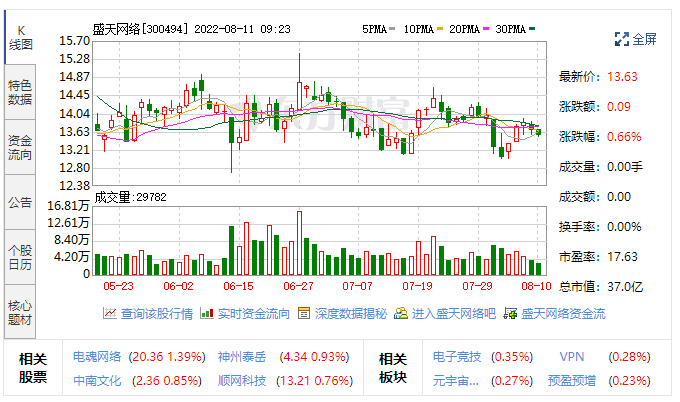Image resolution: width=680 pixels, height=402 pixels.
Task: Click 顺网科技 quote (13.21 0.76%)
Action: (314, 381)
